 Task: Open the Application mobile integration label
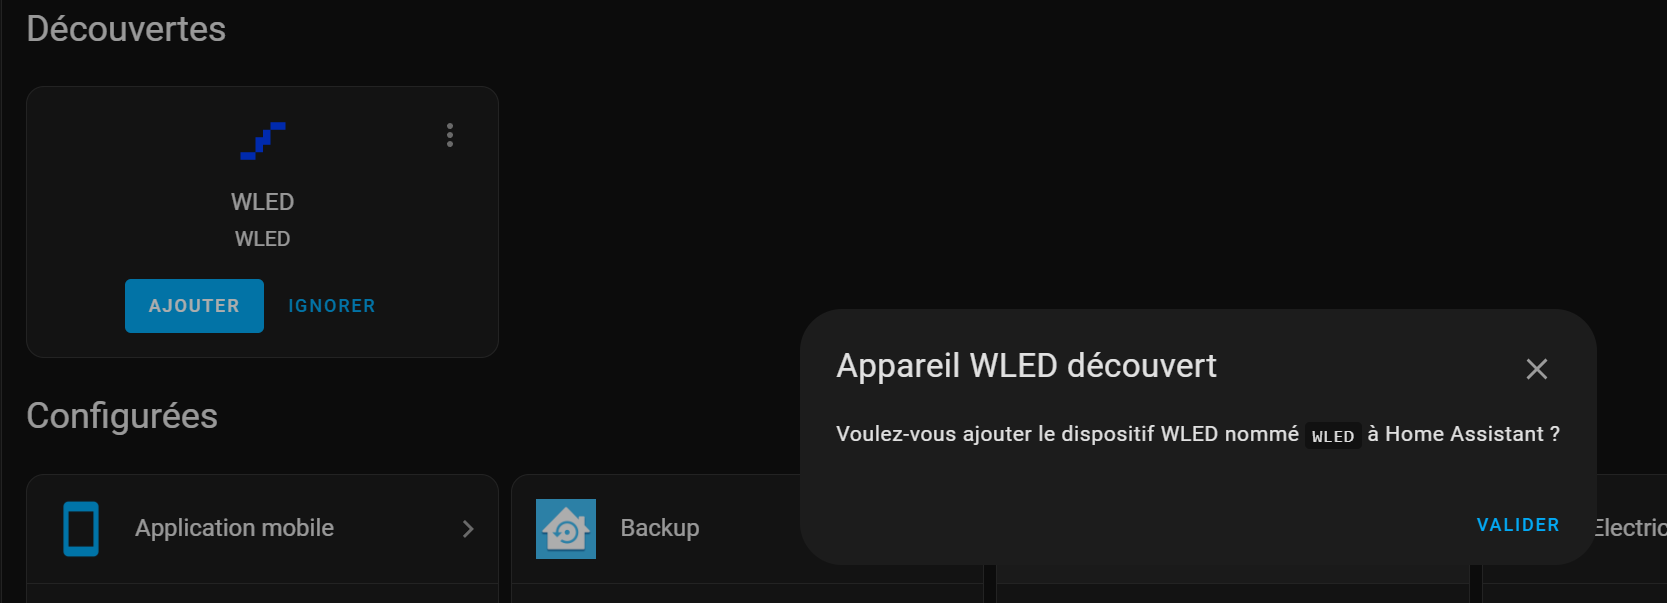tap(234, 528)
